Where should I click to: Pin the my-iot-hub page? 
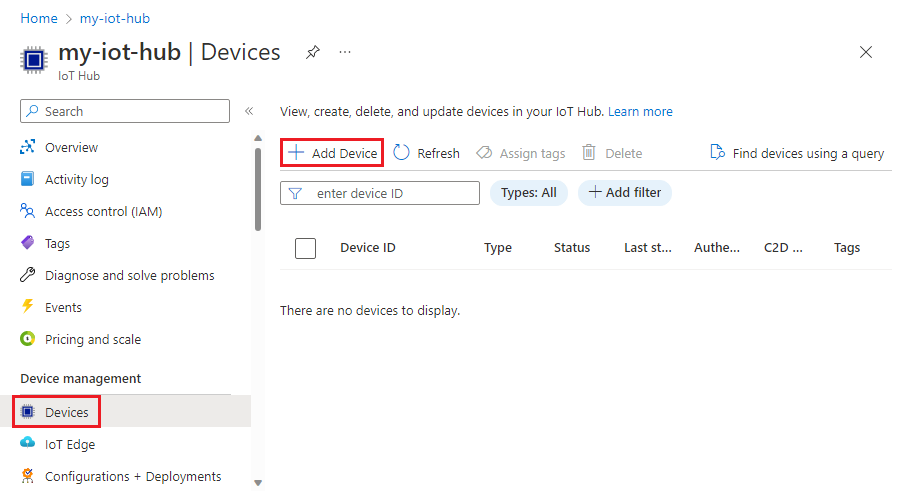[x=313, y=52]
